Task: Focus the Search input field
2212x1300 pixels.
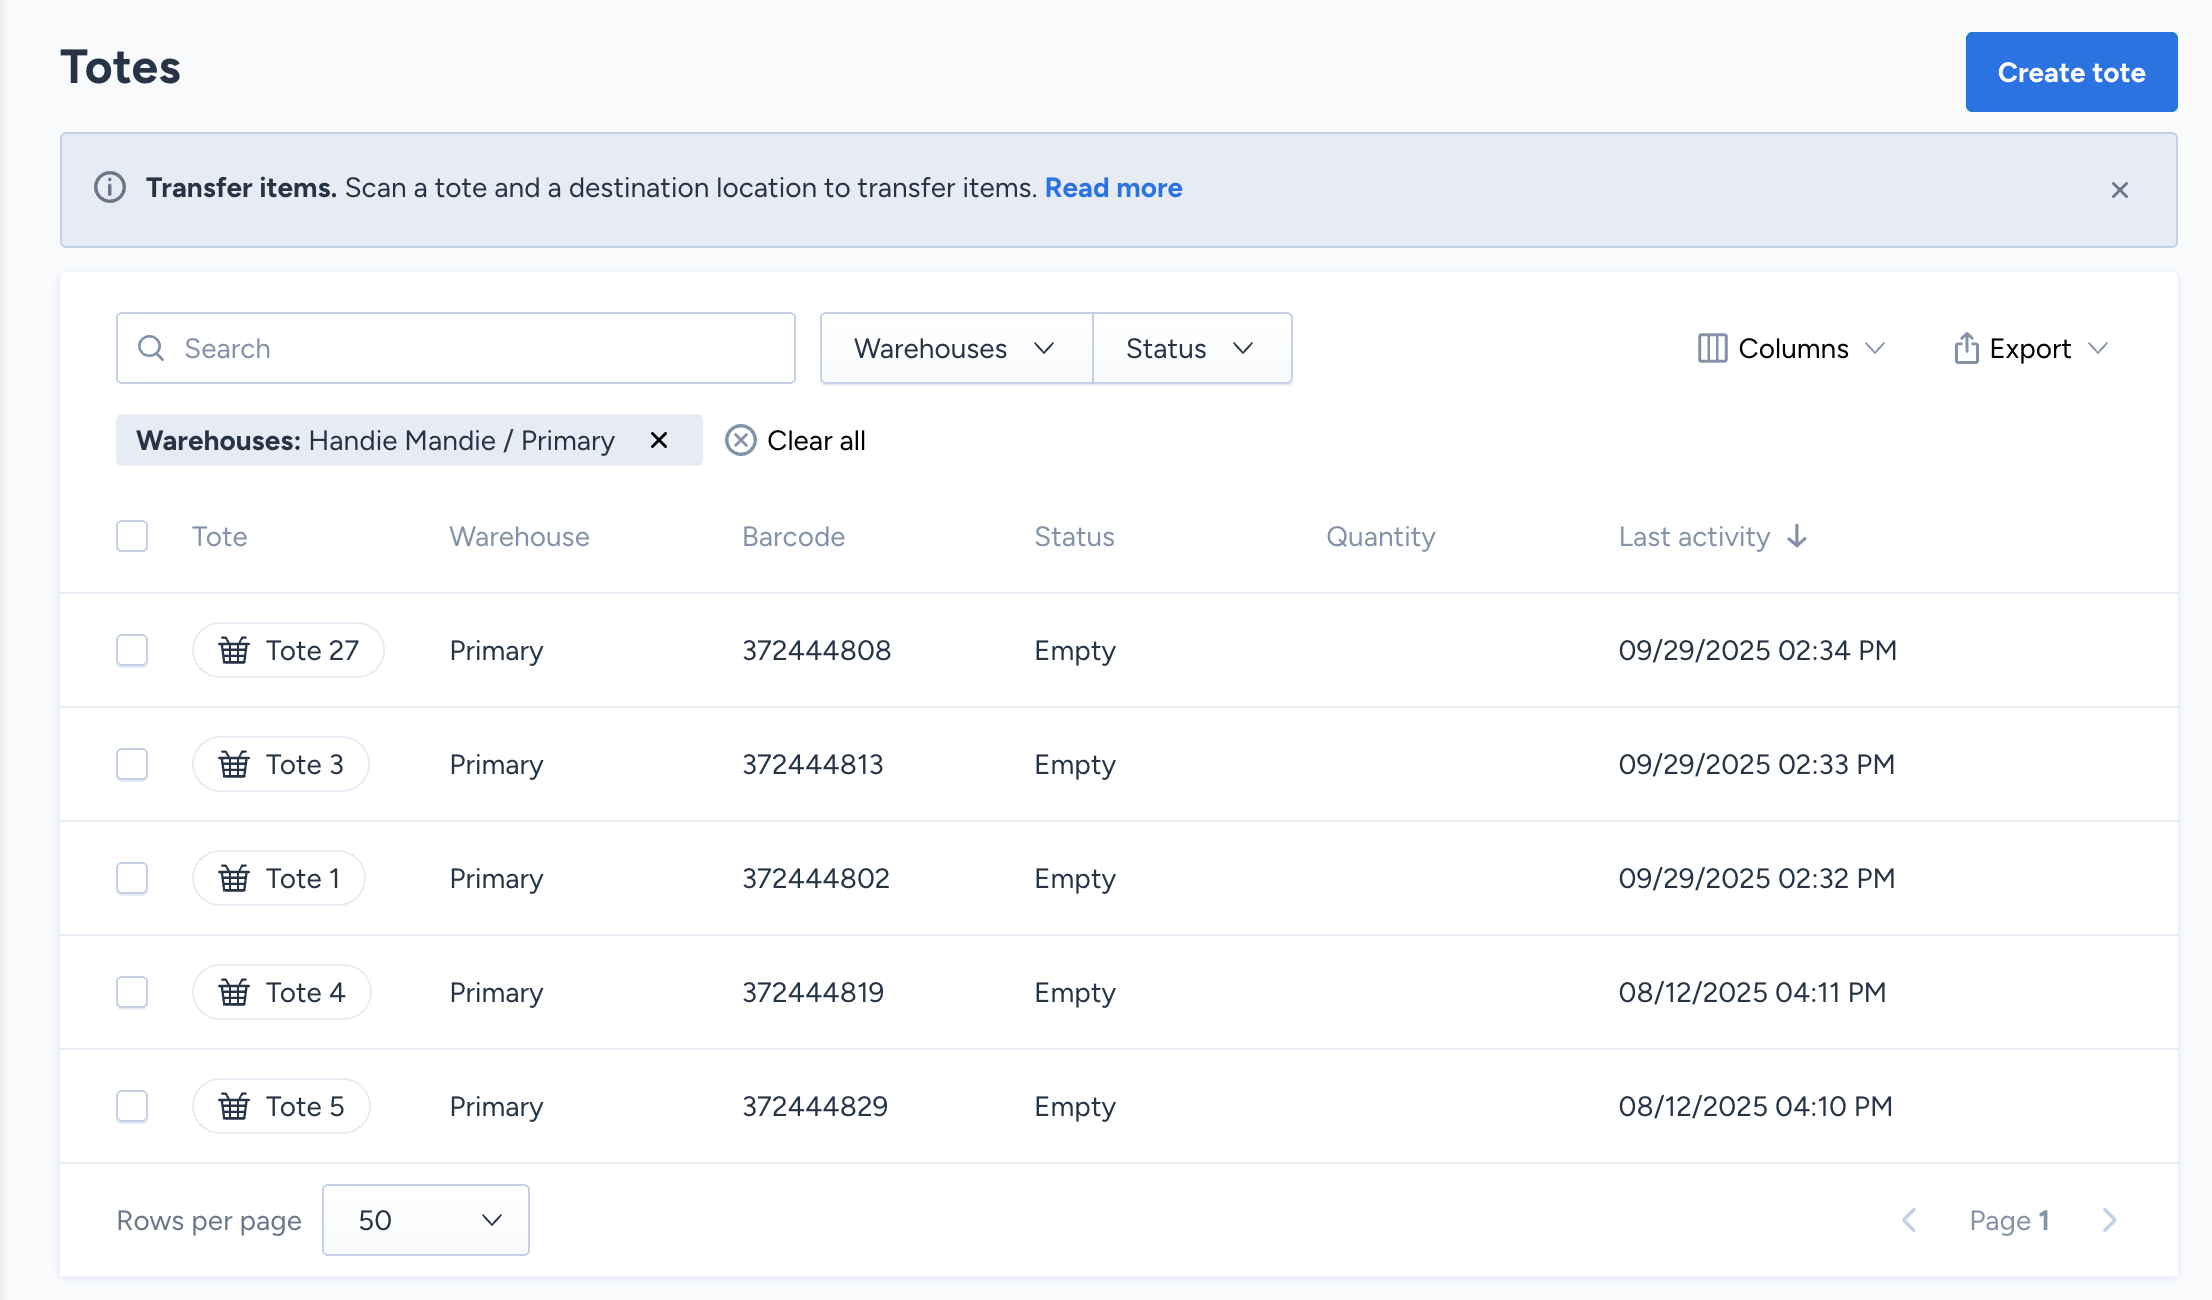Action: coord(456,348)
